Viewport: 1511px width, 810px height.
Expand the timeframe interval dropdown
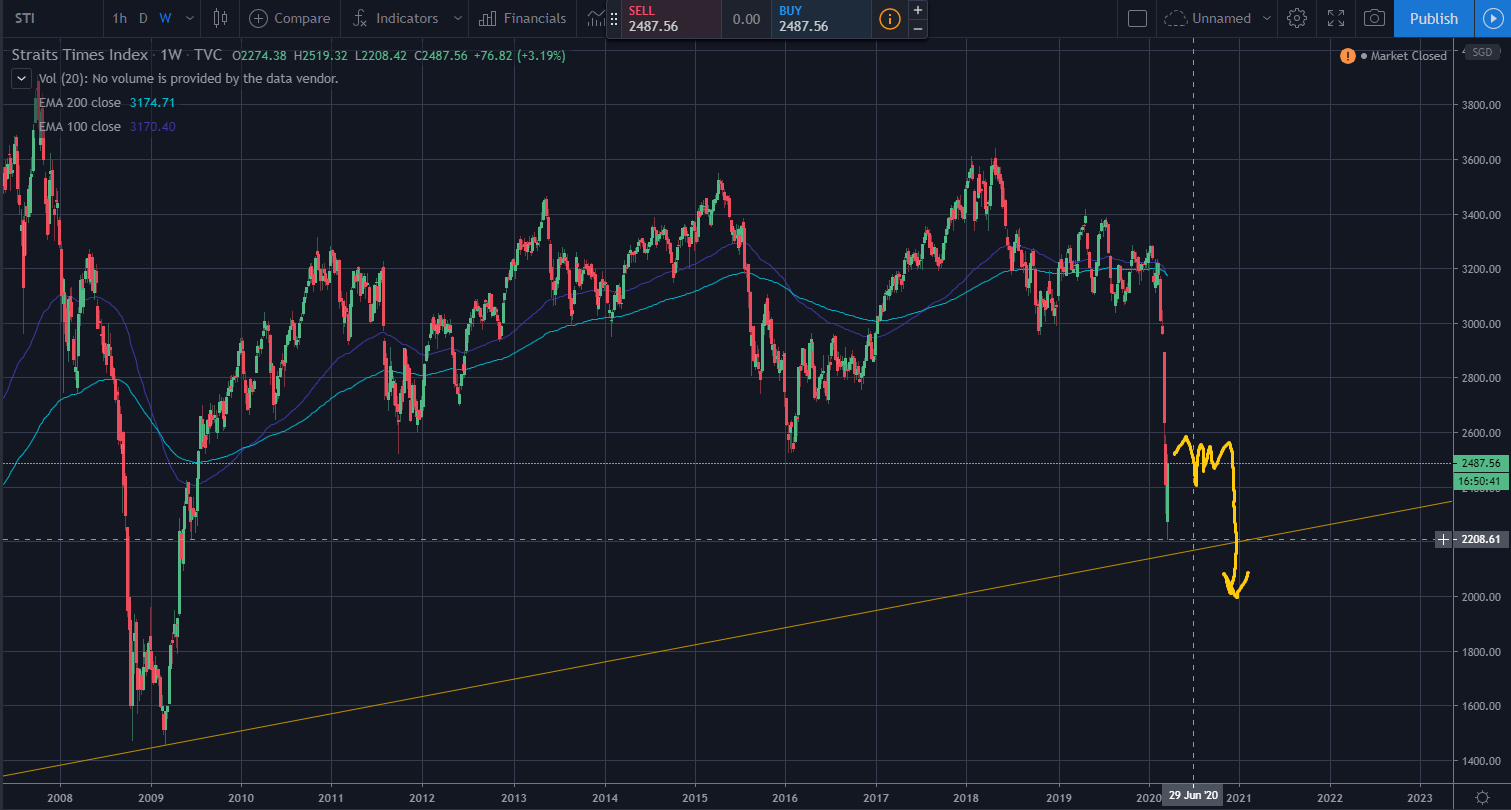click(188, 18)
